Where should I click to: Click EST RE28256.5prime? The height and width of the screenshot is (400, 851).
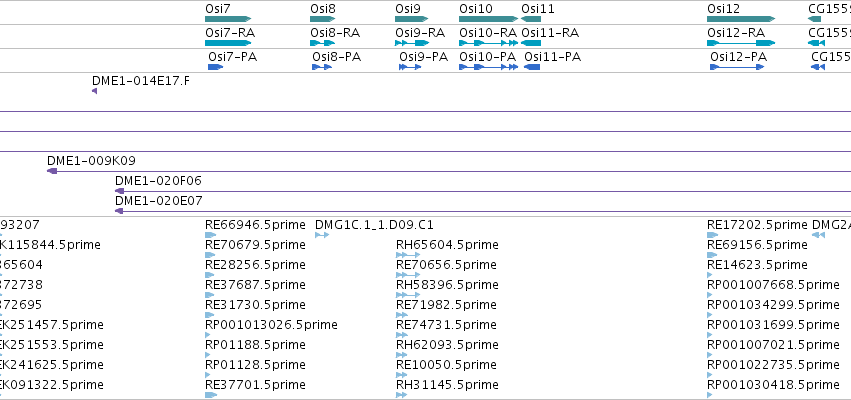click(x=256, y=265)
